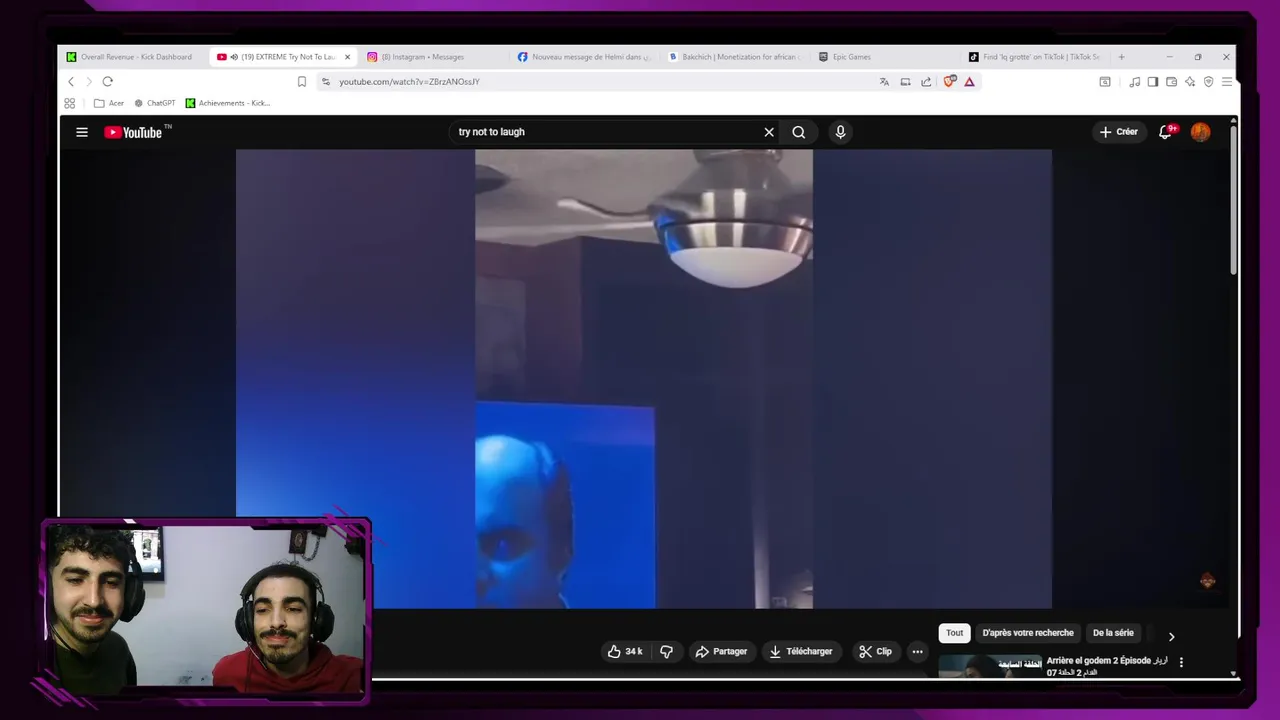Viewport: 1280px width, 720px height.
Task: Go back in the browser
Action: (71, 81)
